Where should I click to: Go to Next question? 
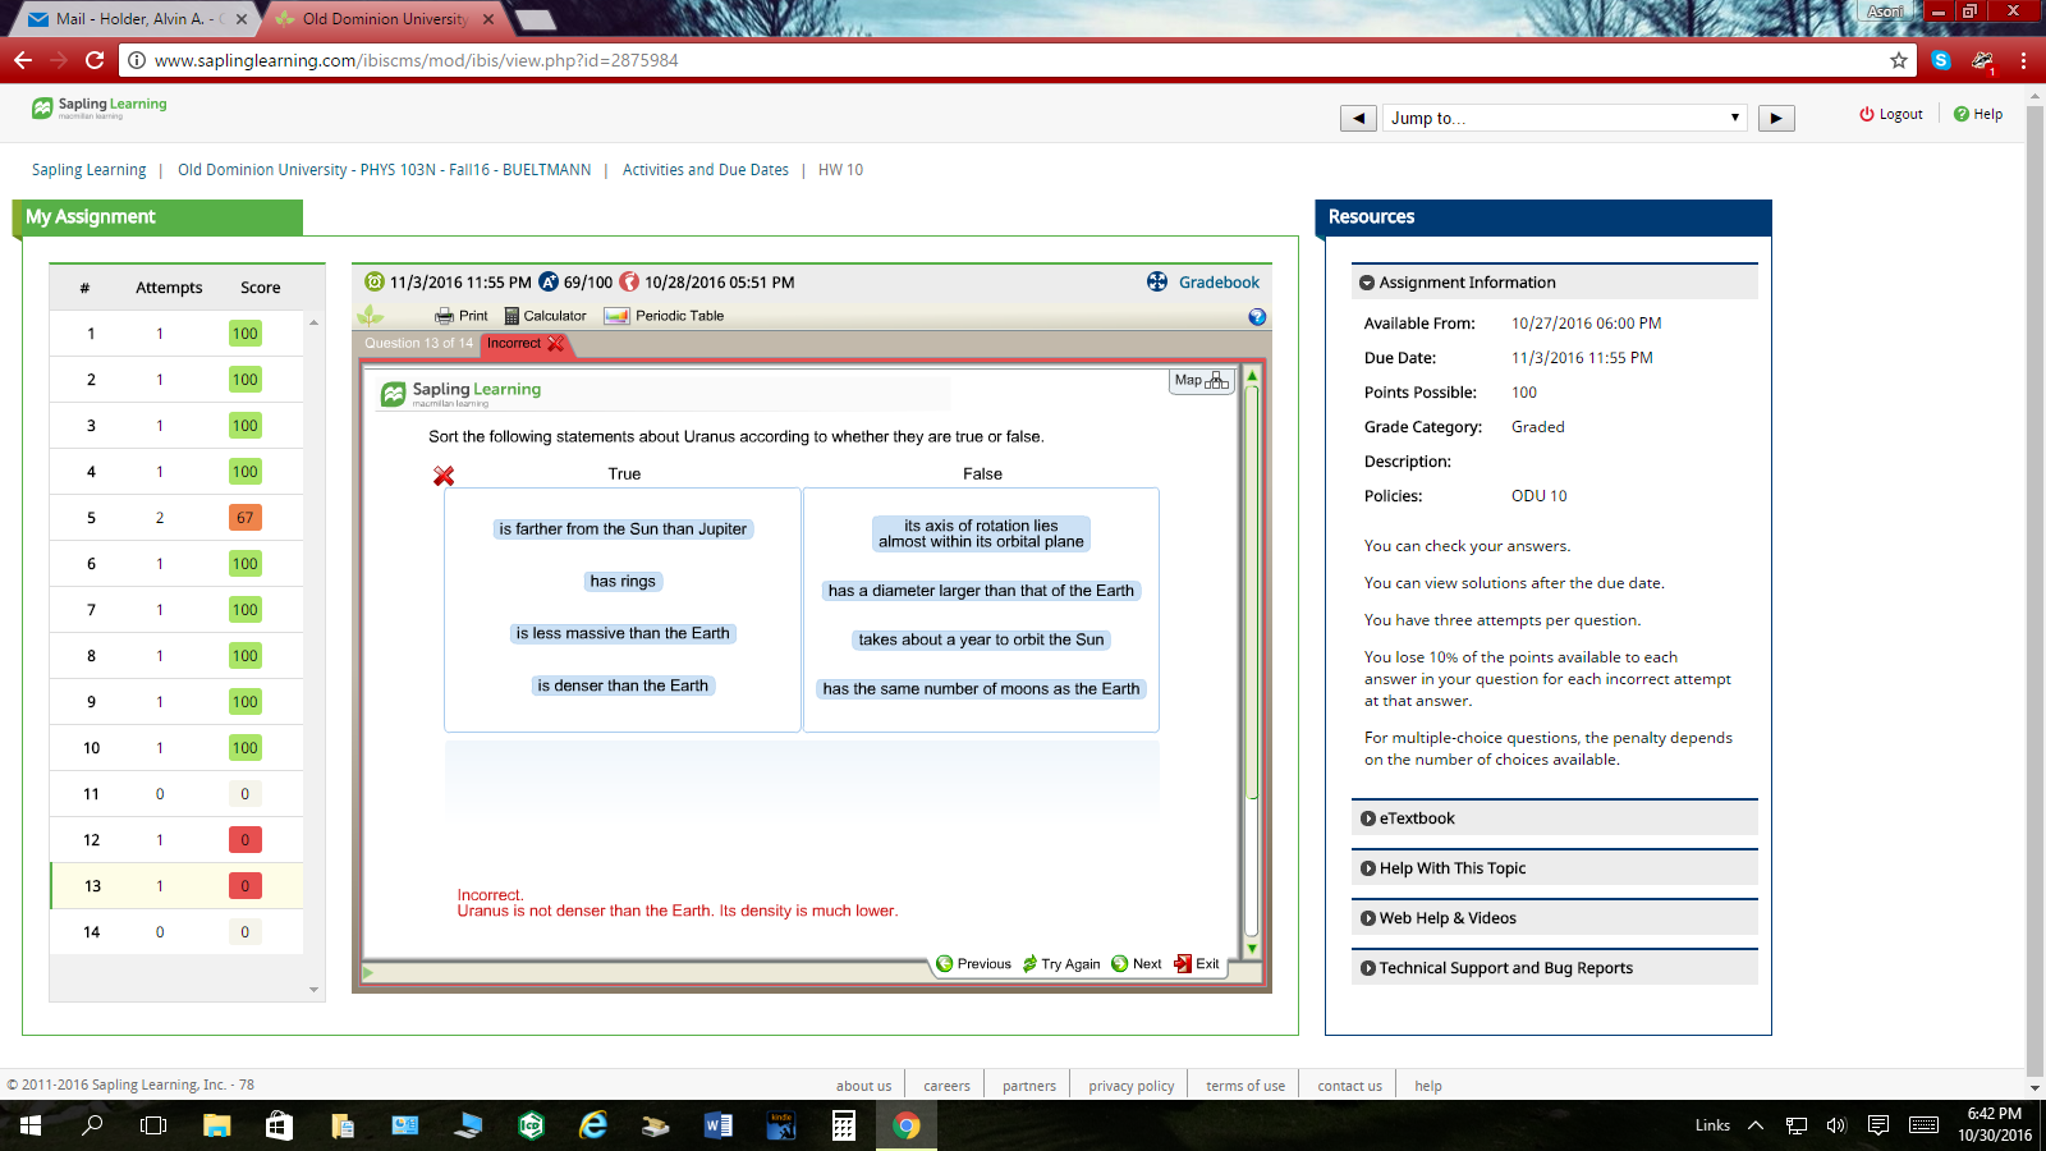pos(1137,964)
